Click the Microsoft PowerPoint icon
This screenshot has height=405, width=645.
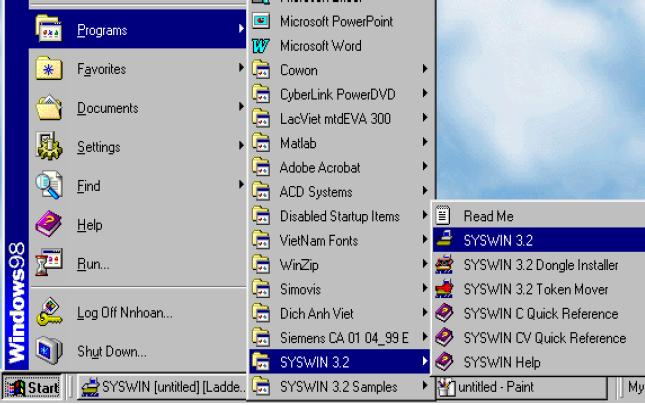261,21
